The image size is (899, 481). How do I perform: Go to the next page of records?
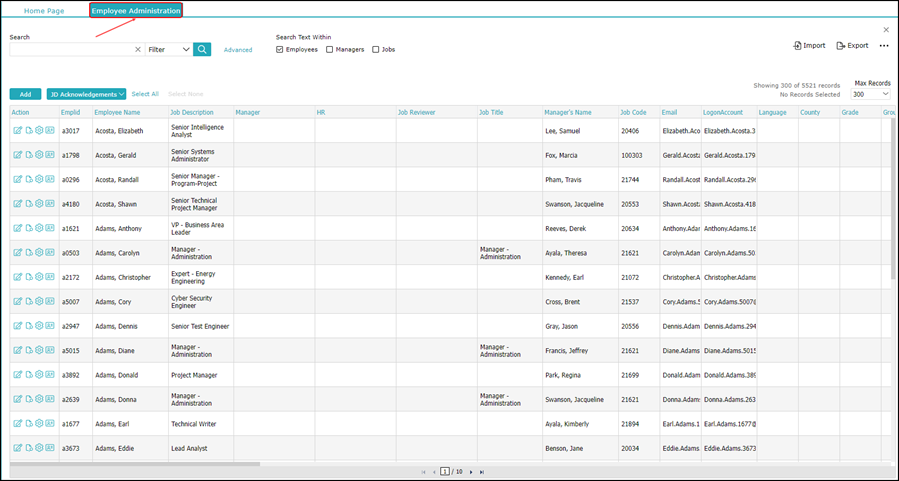(471, 472)
